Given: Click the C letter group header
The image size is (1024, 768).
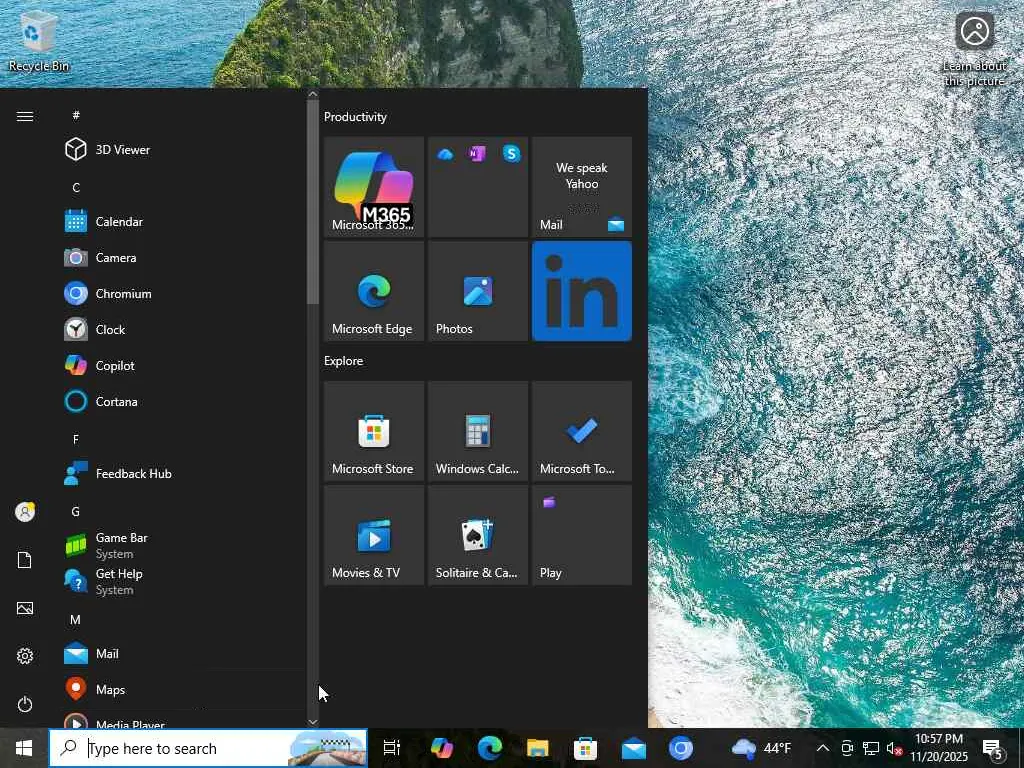Looking at the screenshot, I should [x=76, y=187].
